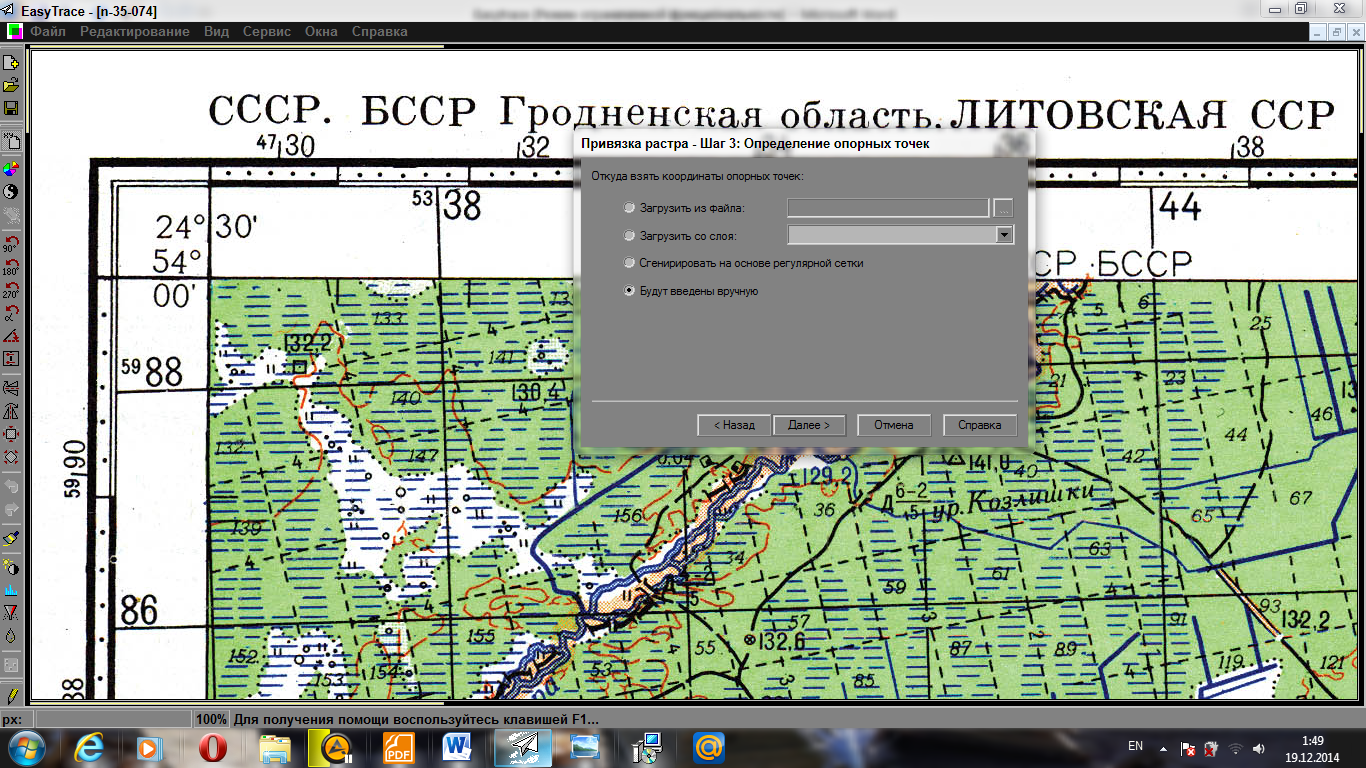Rotate raster by arbitrary angle alpha
The image size is (1366, 768).
point(11,313)
